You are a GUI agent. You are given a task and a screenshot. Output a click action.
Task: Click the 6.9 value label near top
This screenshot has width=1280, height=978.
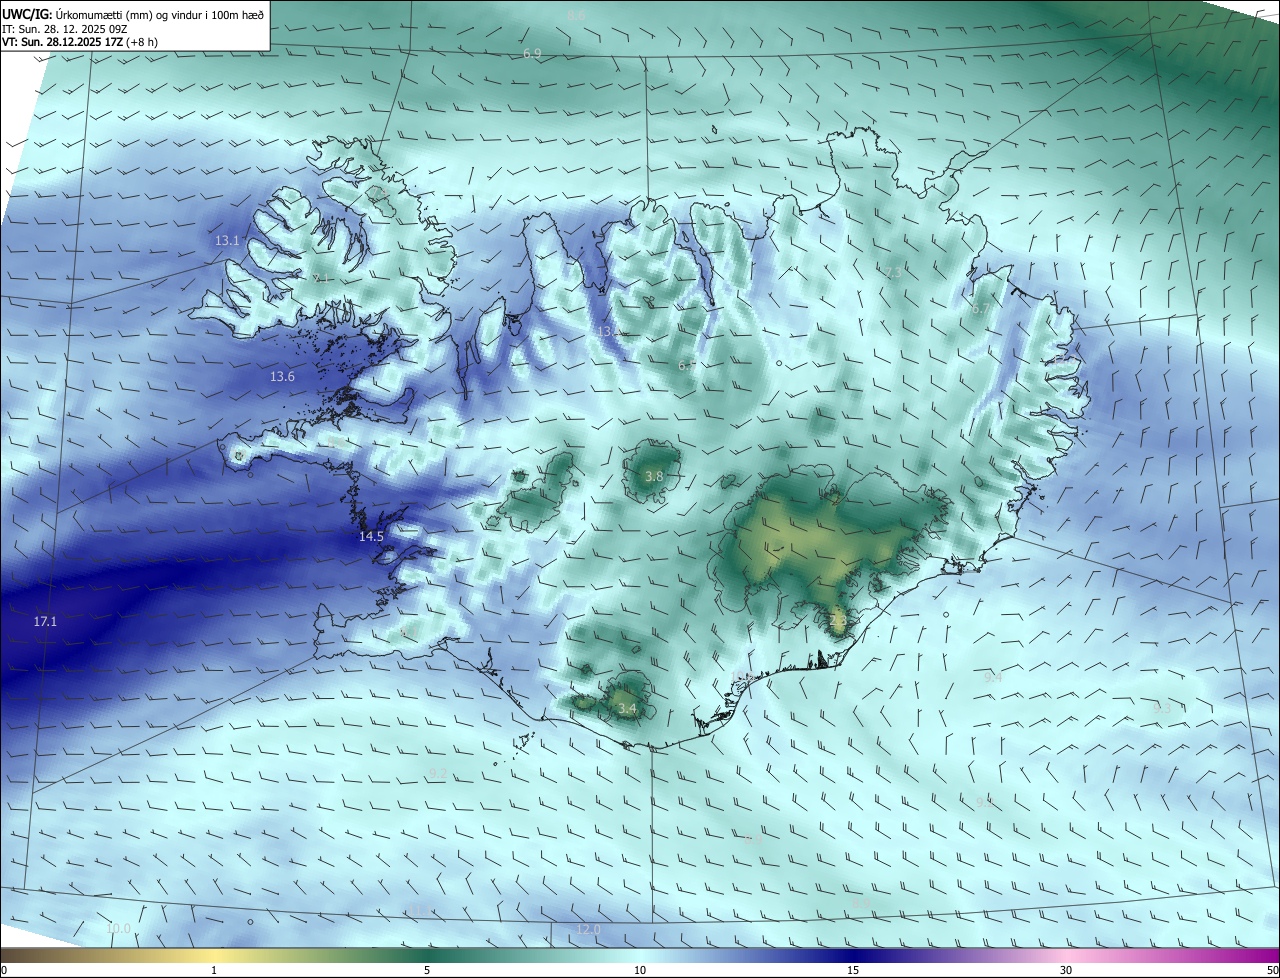532,53
